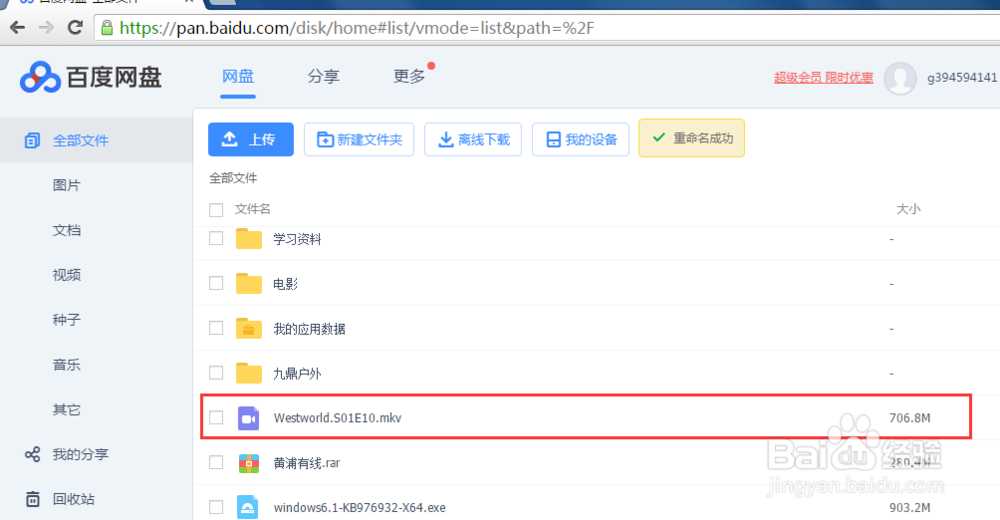
Task: Open the 我的应用数据 folder name
Action: coord(309,329)
